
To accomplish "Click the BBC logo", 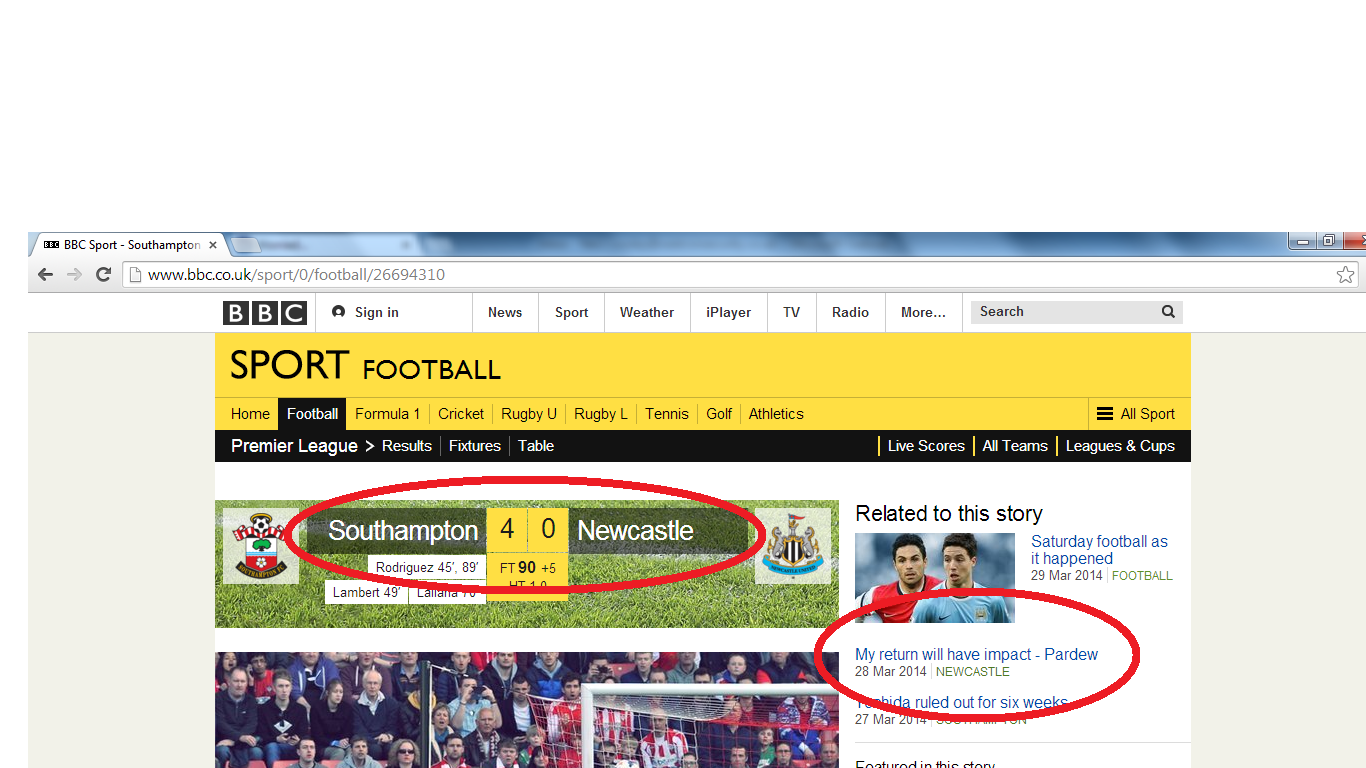I will pyautogui.click(x=265, y=313).
